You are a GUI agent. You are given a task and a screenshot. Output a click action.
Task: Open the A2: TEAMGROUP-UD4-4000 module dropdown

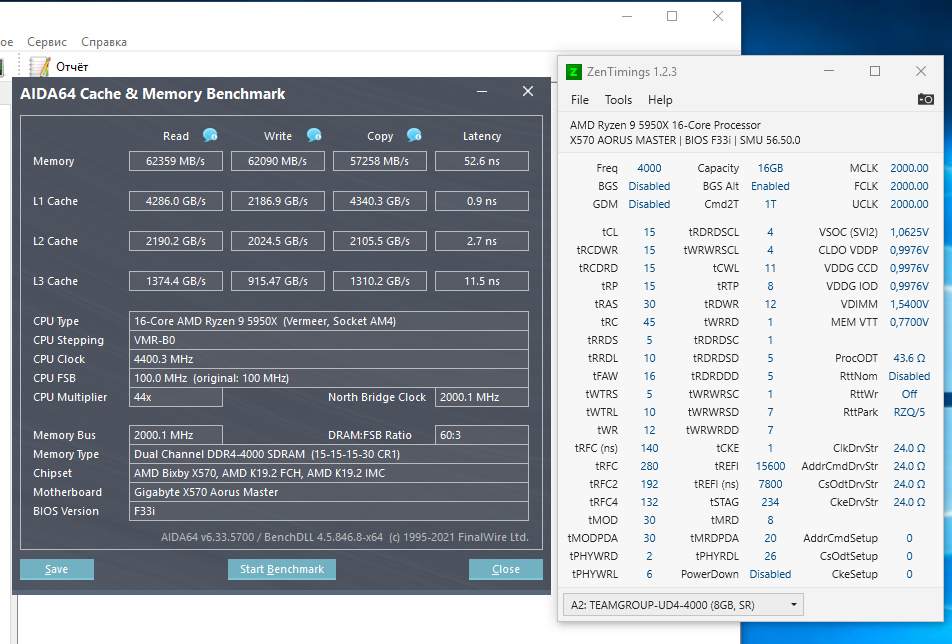click(x=683, y=605)
